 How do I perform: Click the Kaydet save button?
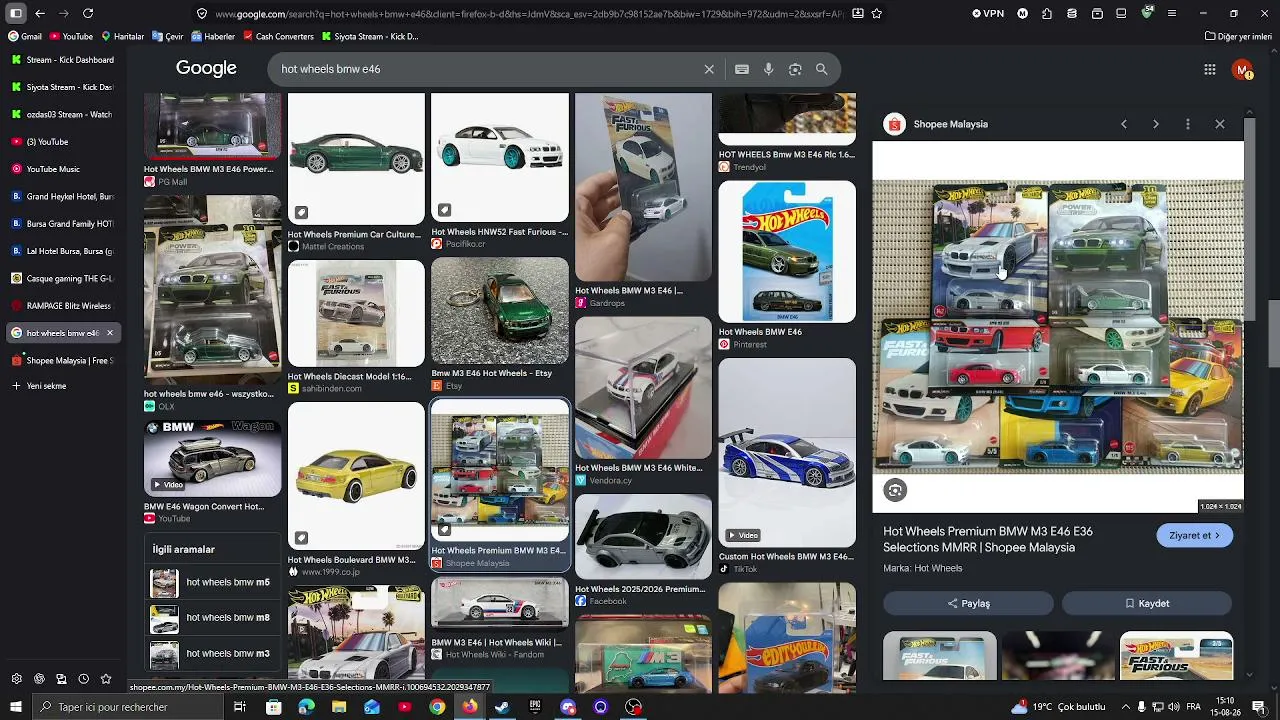tap(1147, 603)
